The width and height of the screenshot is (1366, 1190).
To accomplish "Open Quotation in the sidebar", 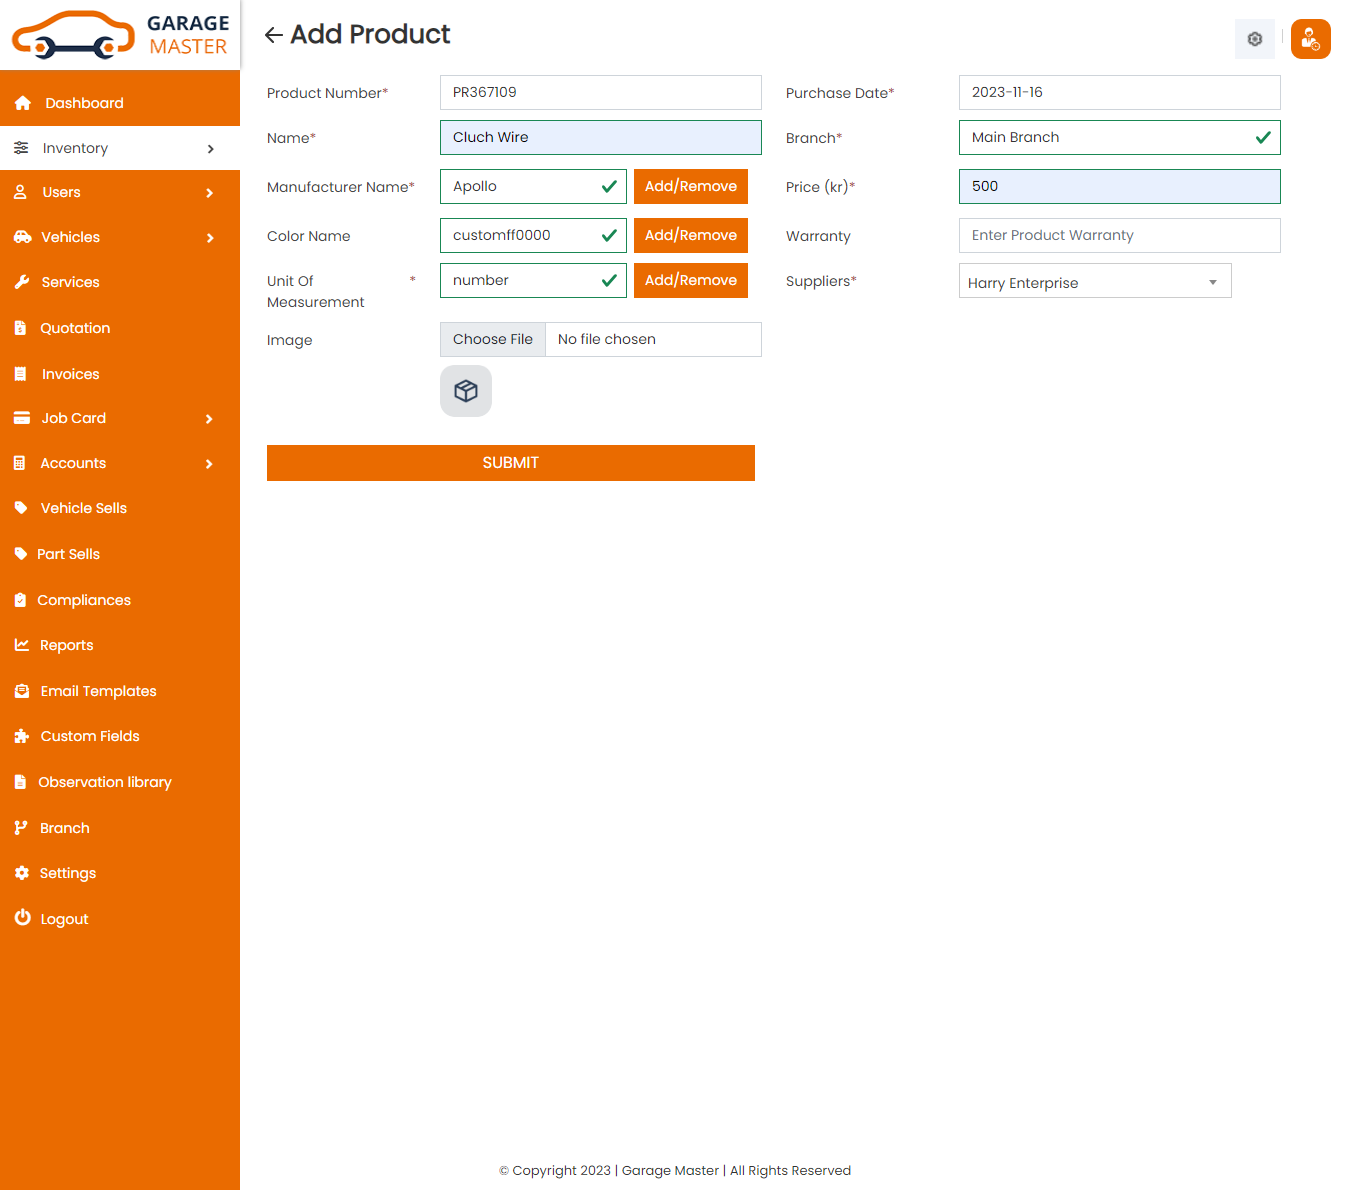I will pos(75,328).
